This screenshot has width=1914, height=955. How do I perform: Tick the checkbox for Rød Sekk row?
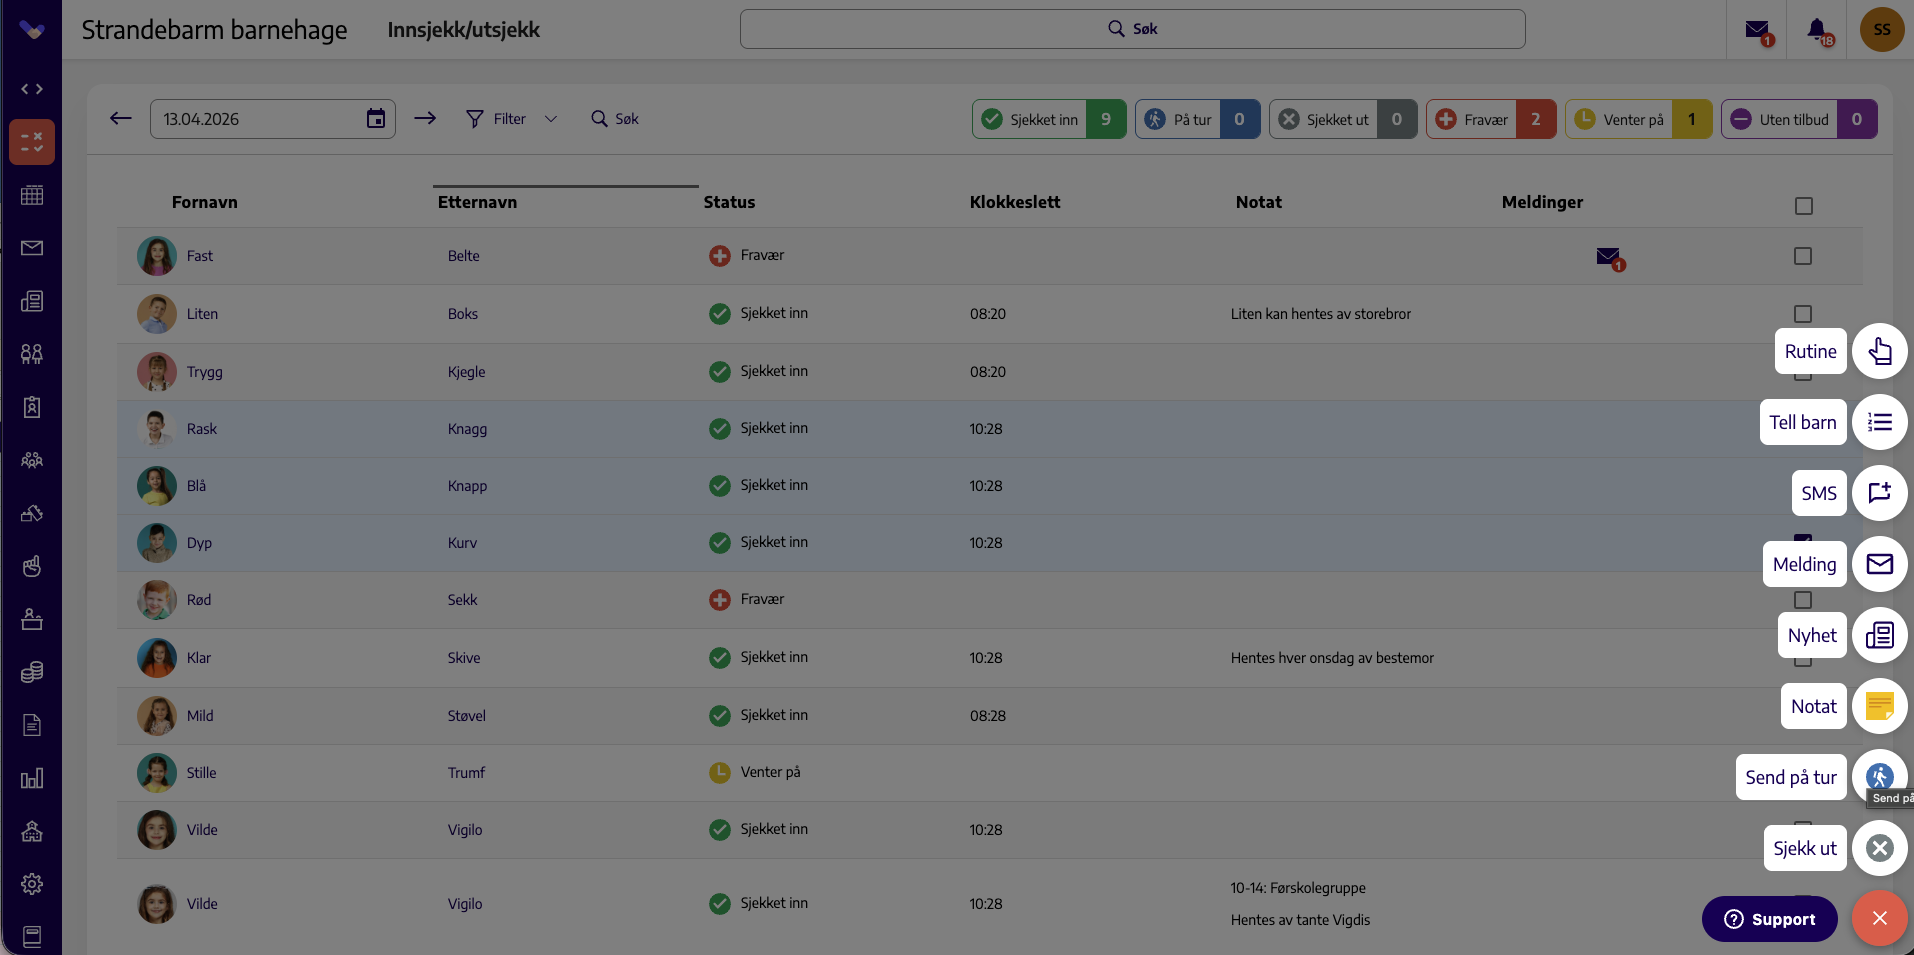tap(1803, 600)
